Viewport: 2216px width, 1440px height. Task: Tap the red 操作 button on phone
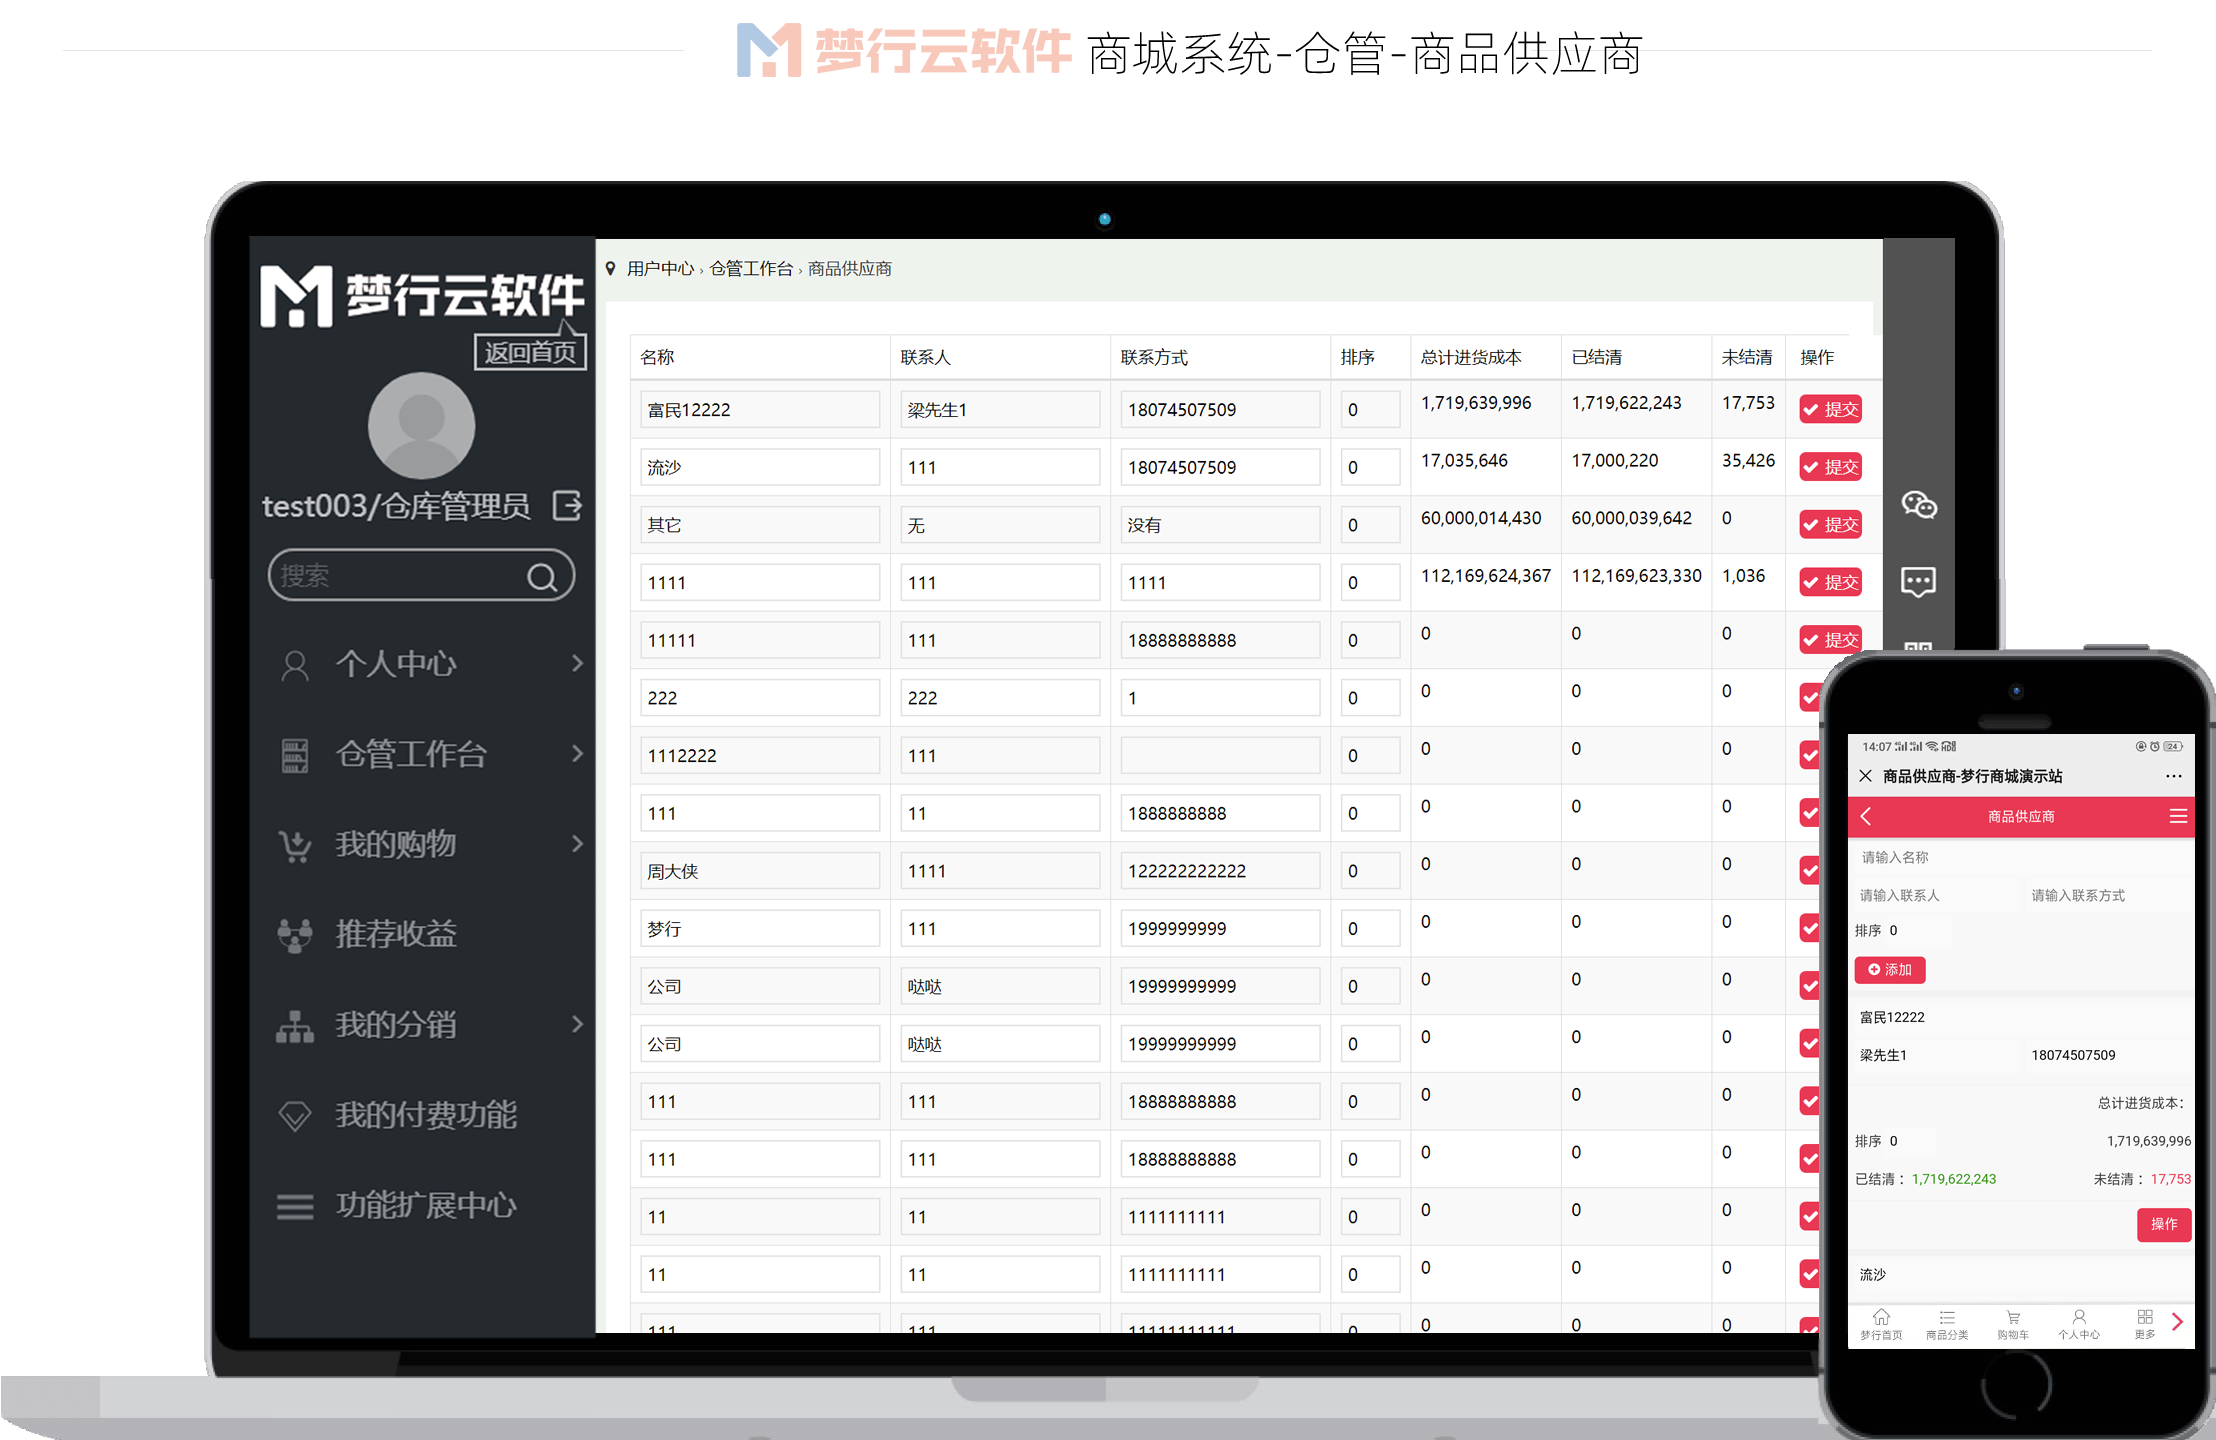[2164, 1224]
